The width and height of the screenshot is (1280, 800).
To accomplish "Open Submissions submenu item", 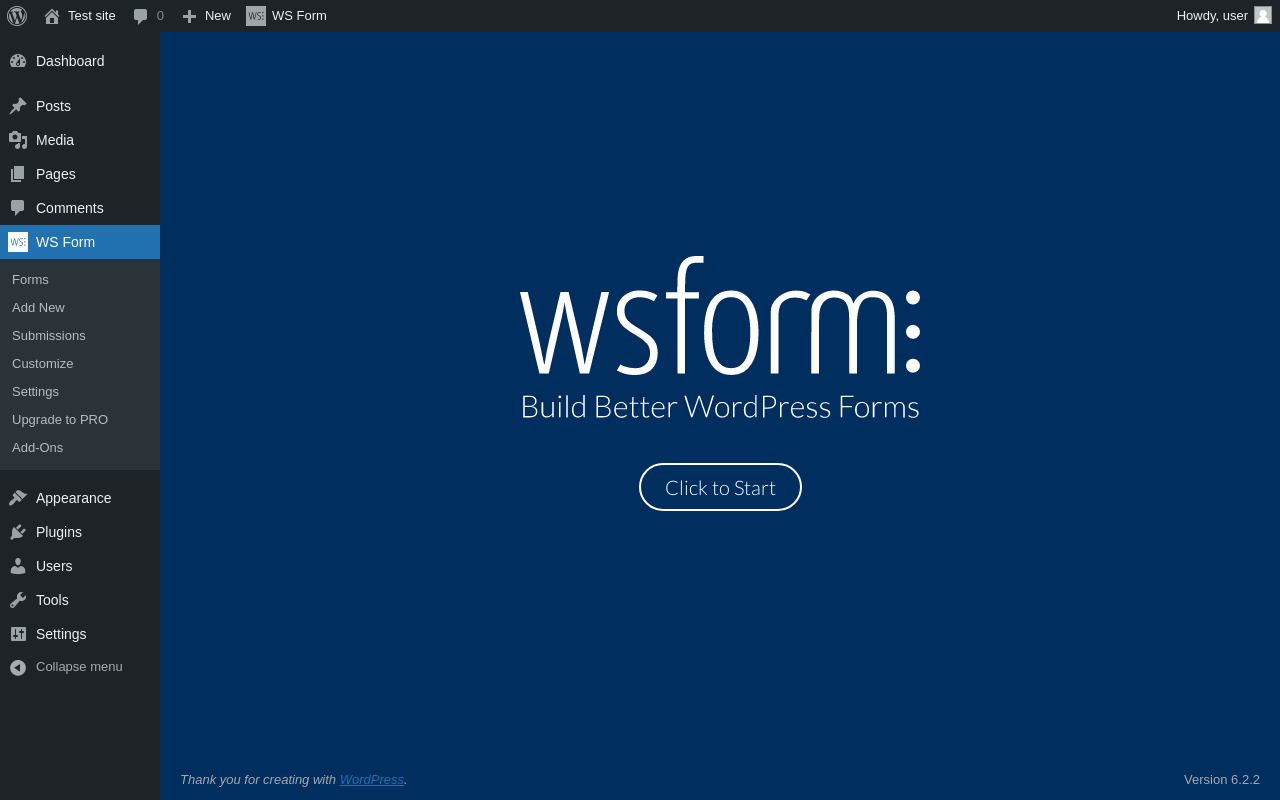I will point(80,336).
